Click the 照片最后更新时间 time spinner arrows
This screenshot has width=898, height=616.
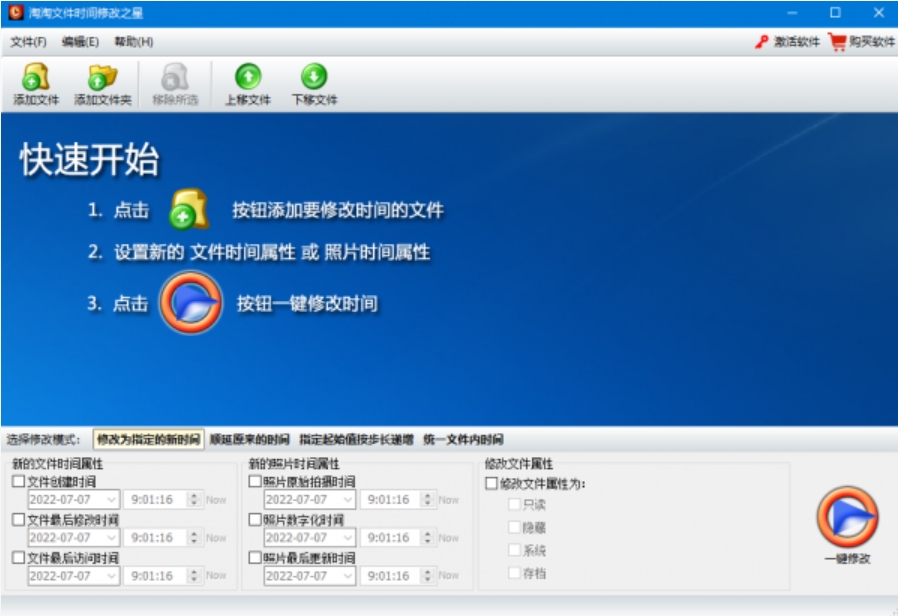427,575
